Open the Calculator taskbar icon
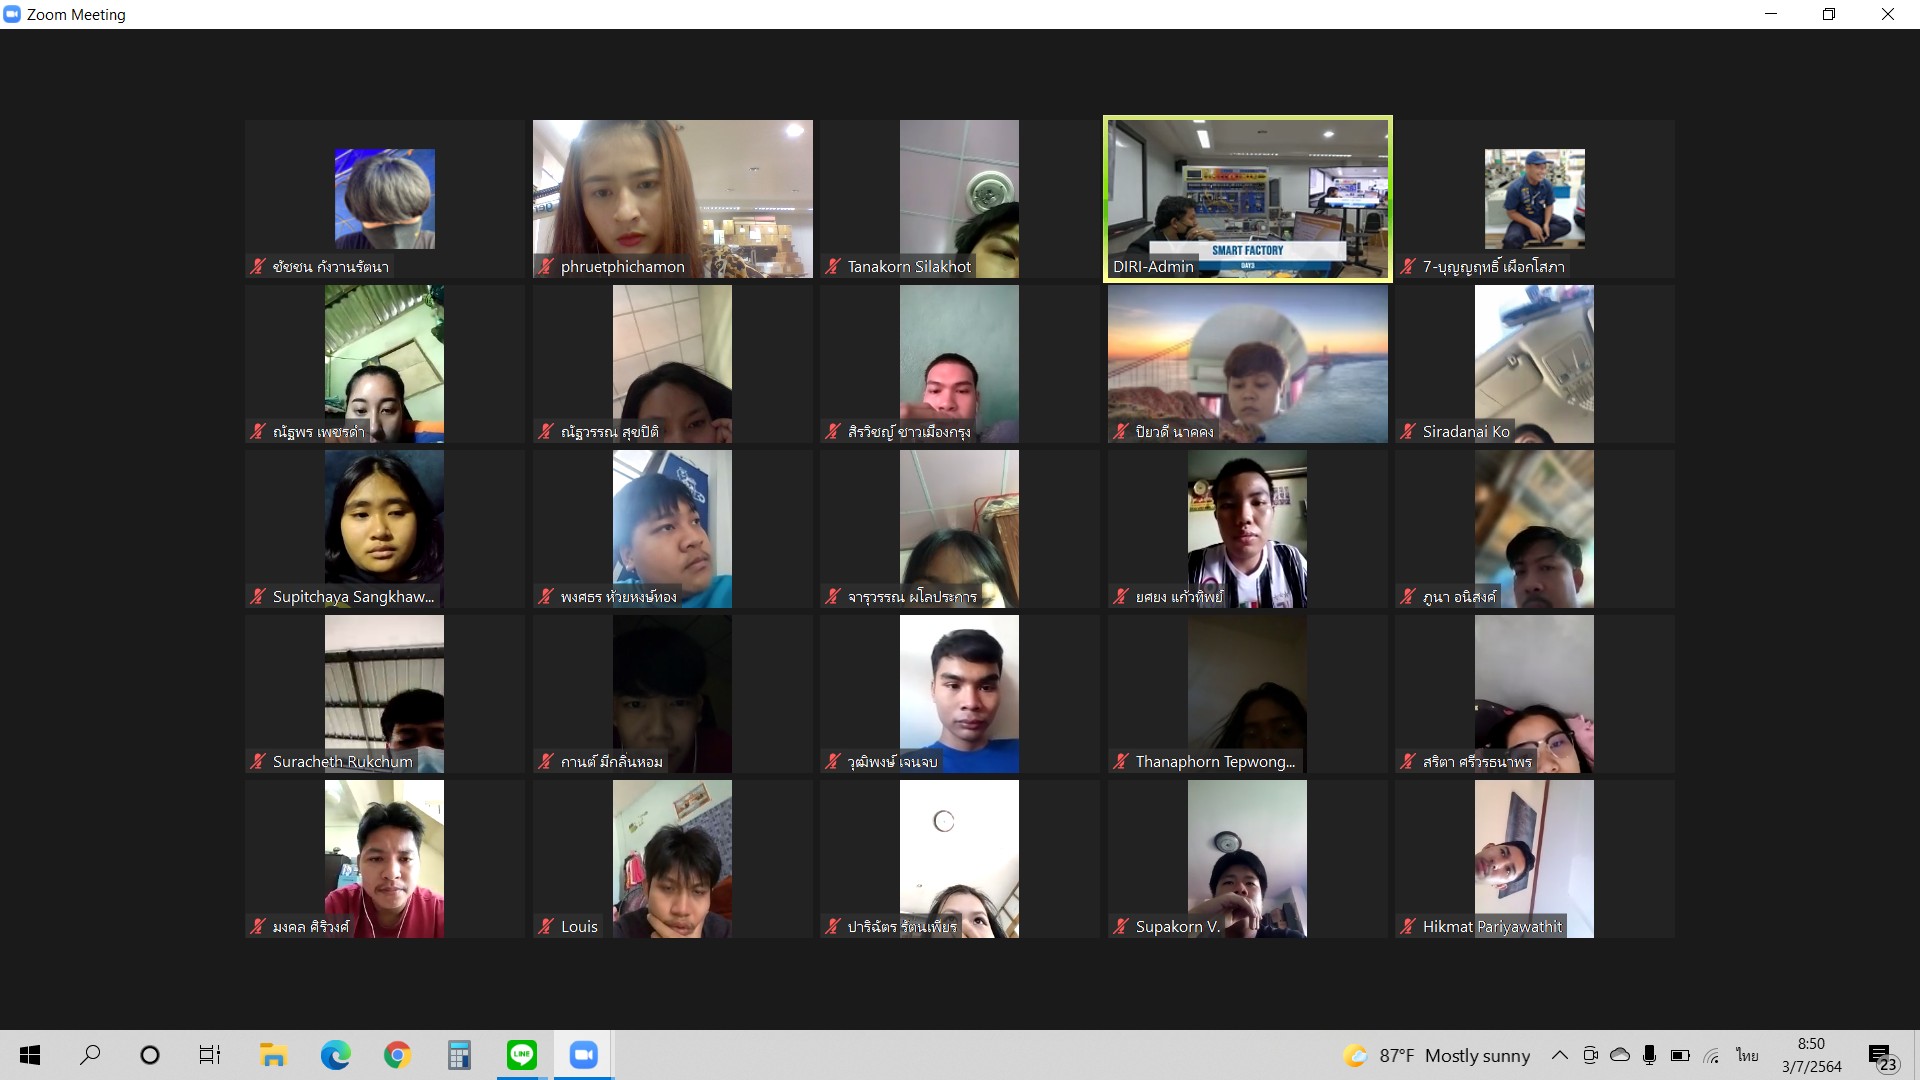Viewport: 1920px width, 1080px height. [459, 1055]
